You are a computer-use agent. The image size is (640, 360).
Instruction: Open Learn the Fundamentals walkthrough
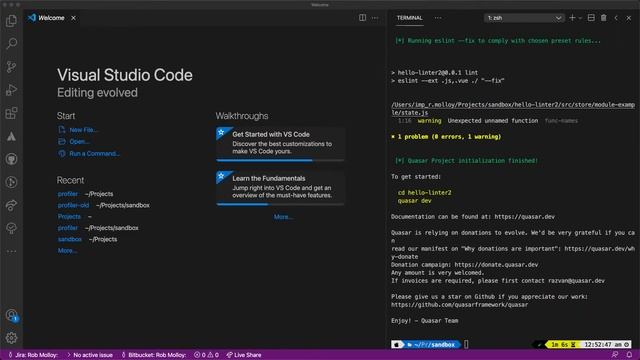click(280, 187)
